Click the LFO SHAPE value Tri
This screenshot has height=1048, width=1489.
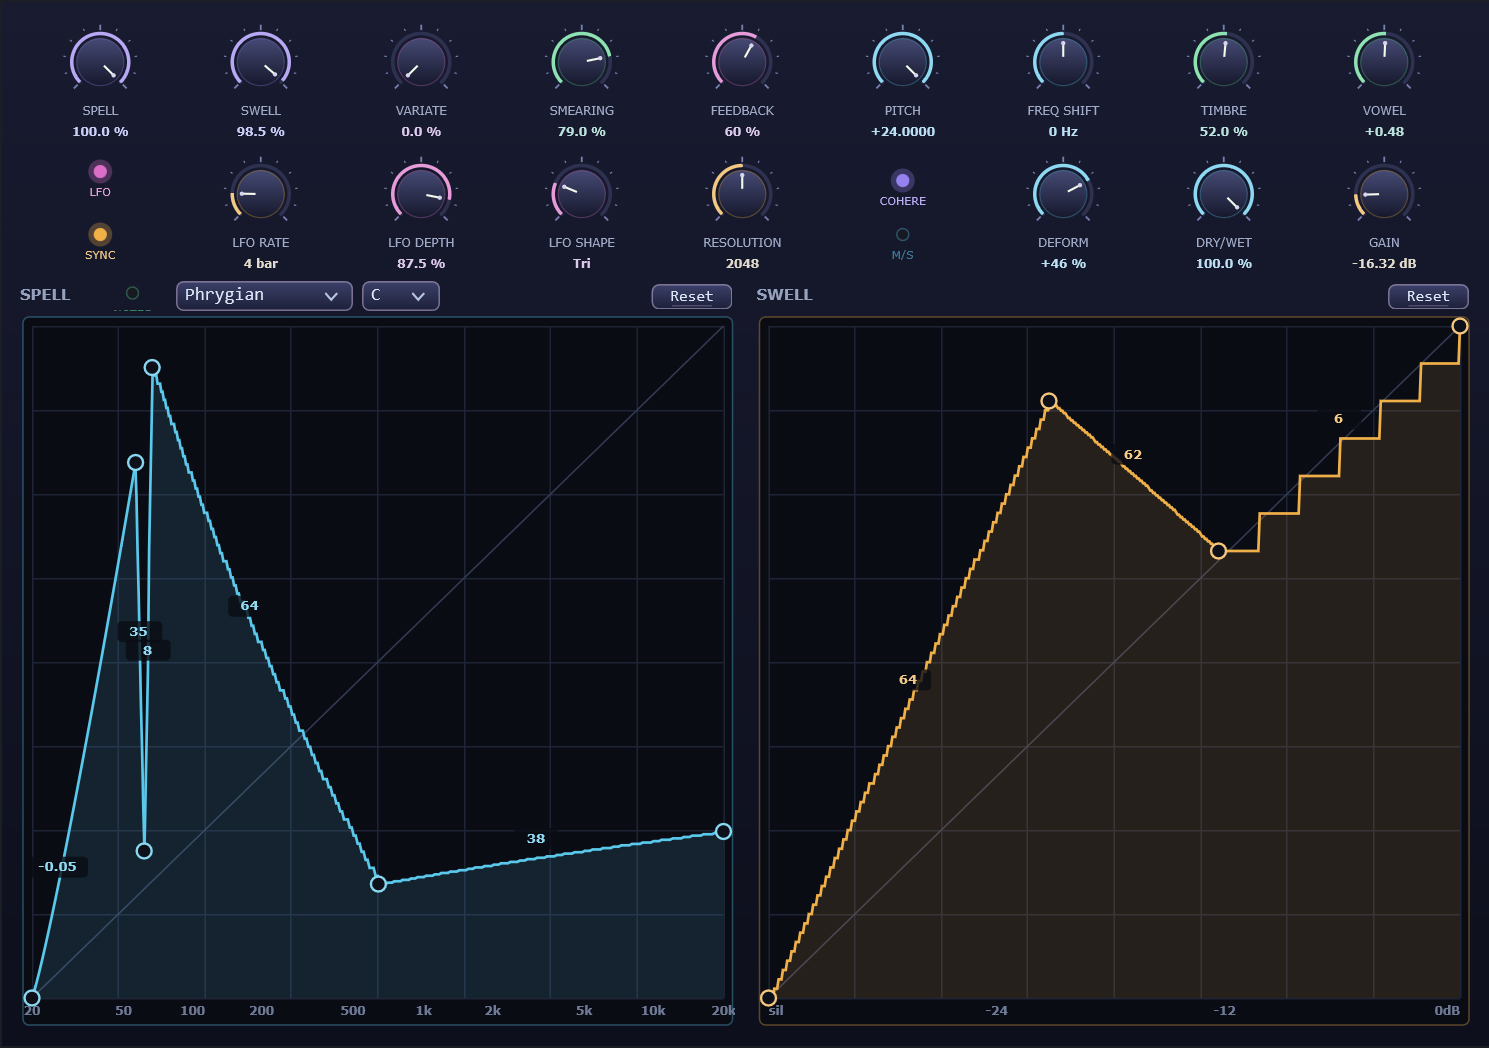click(x=582, y=264)
